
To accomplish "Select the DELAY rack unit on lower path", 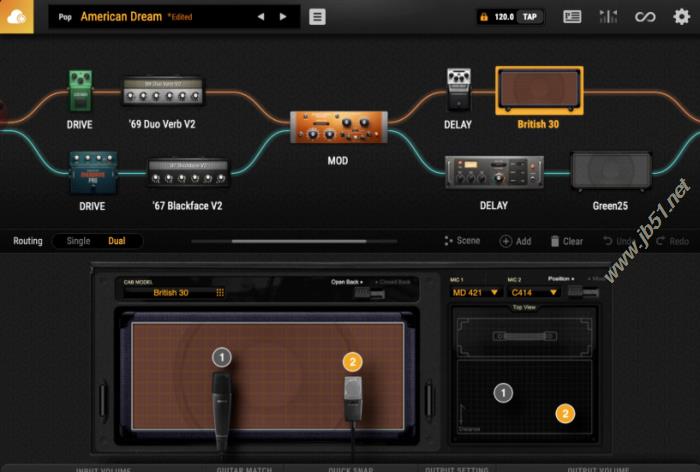I will click(494, 171).
